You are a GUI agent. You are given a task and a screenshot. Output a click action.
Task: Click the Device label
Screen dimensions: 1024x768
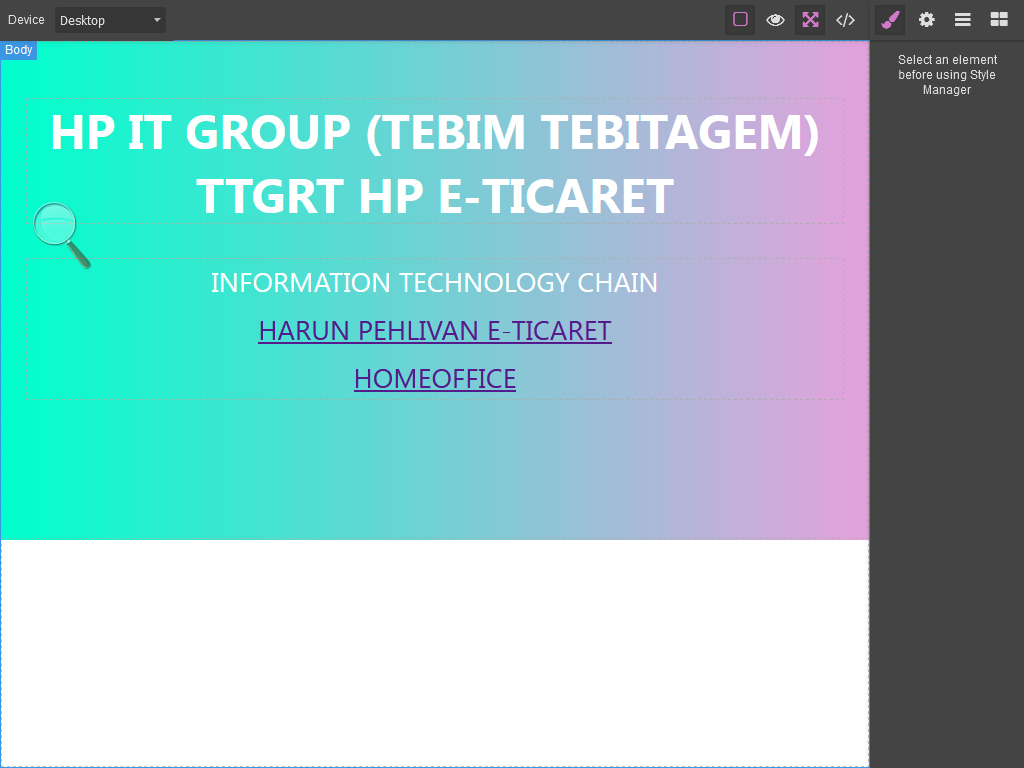point(26,20)
